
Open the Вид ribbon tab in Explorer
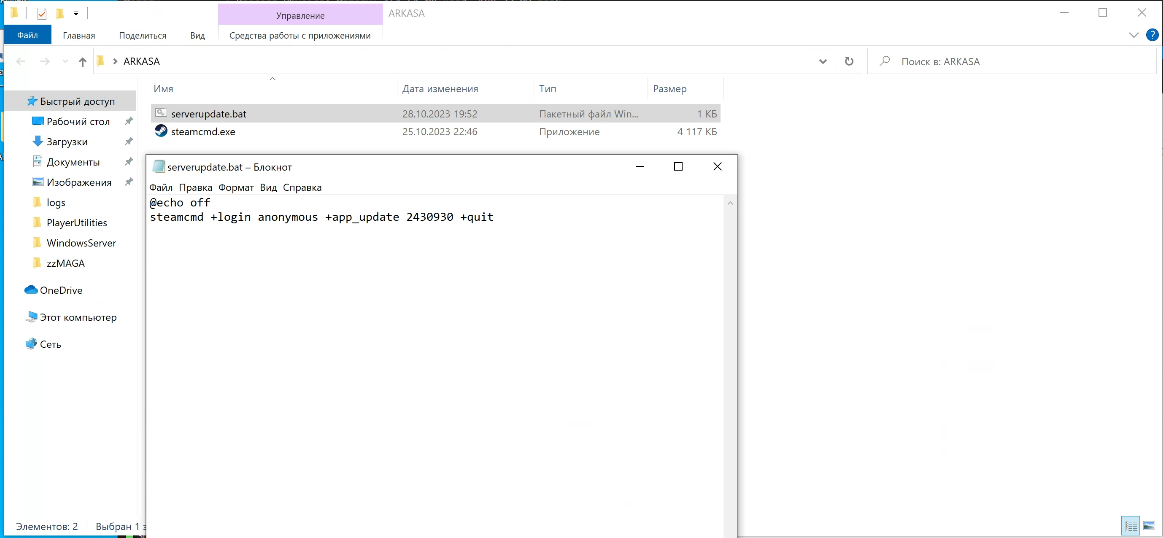point(197,35)
